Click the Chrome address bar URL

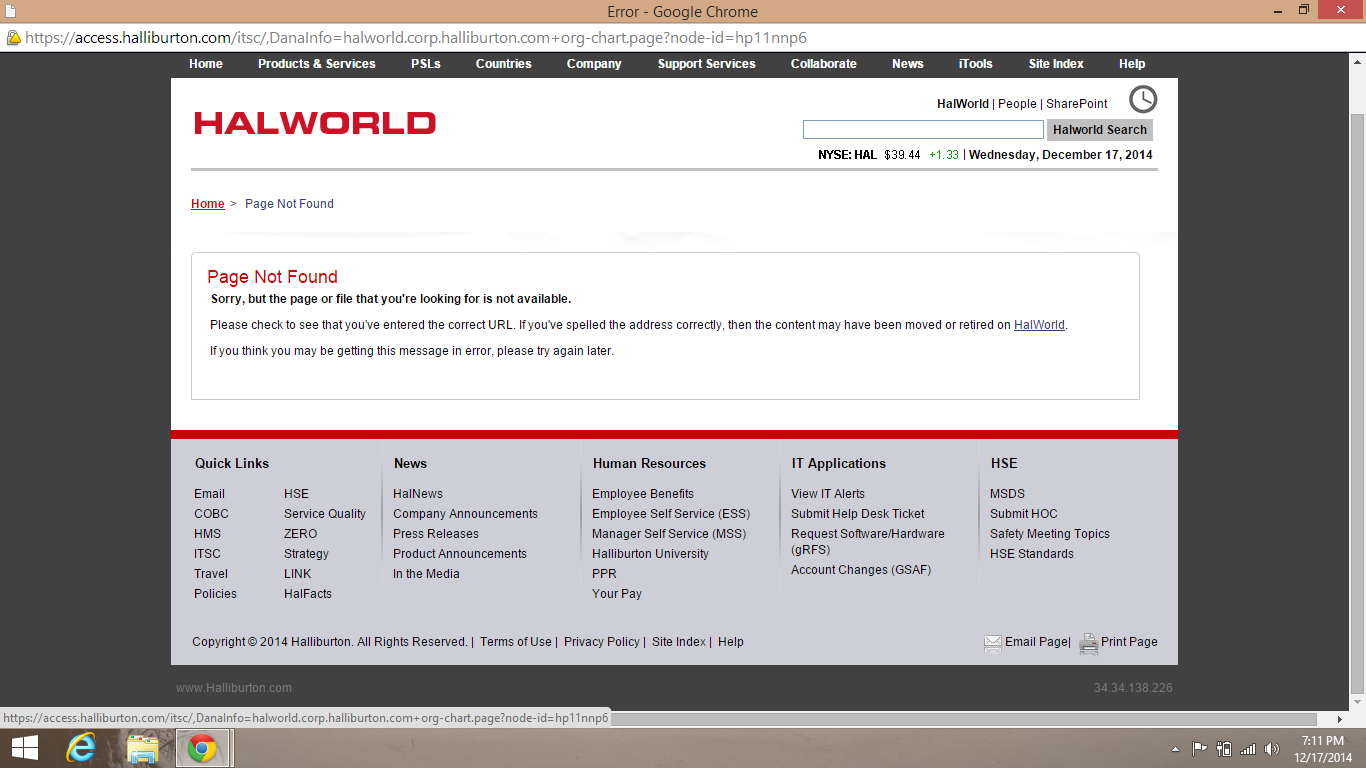[x=416, y=38]
